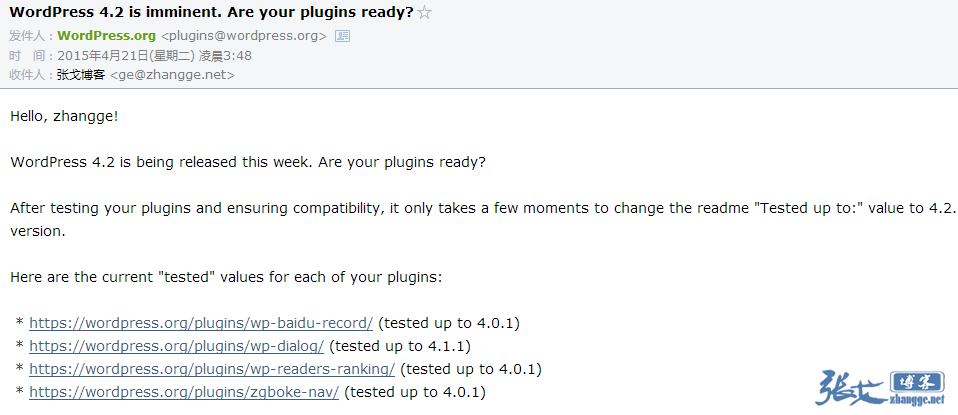Click the 收件人 recipient label
The width and height of the screenshot is (958, 415).
click(x=29, y=74)
